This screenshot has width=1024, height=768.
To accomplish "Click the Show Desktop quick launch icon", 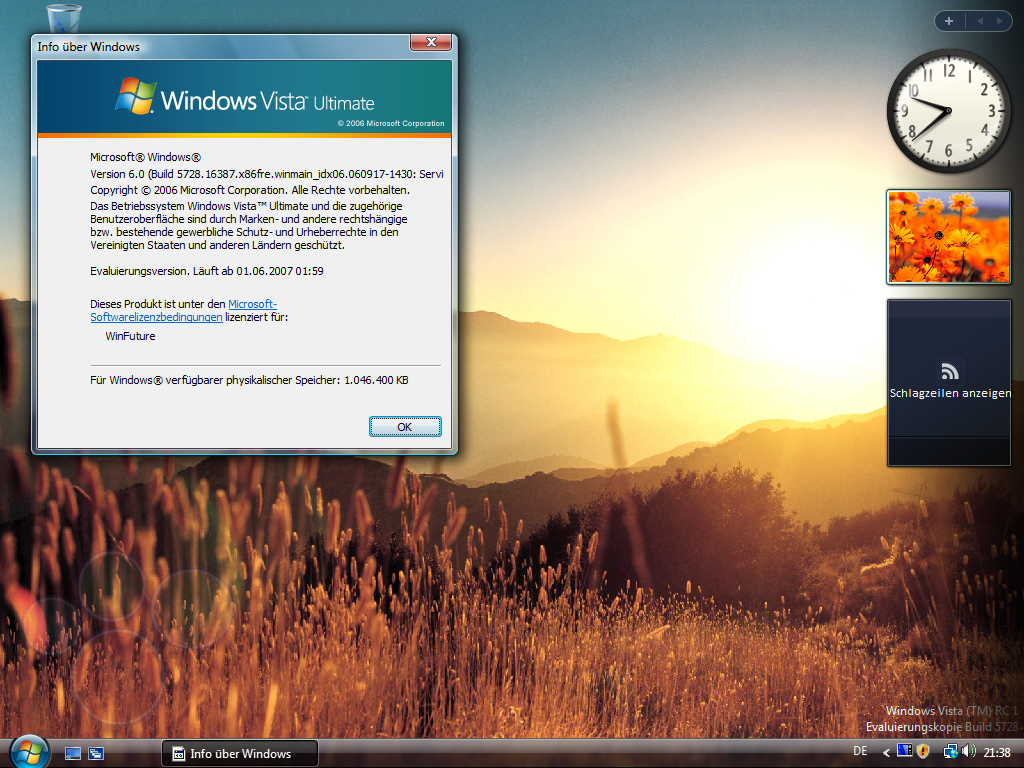I will point(72,754).
